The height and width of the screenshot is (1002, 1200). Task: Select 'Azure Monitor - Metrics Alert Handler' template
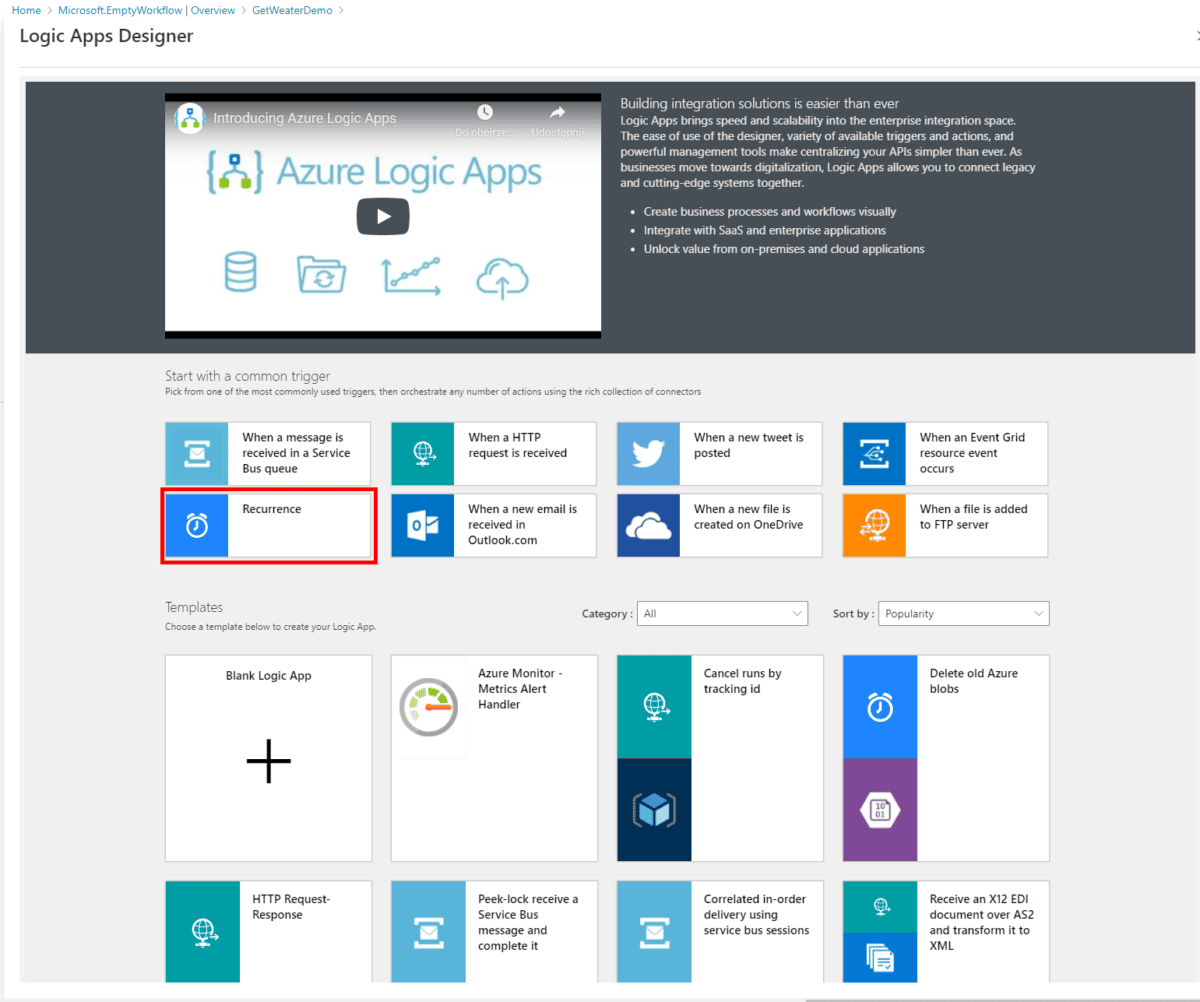click(494, 758)
